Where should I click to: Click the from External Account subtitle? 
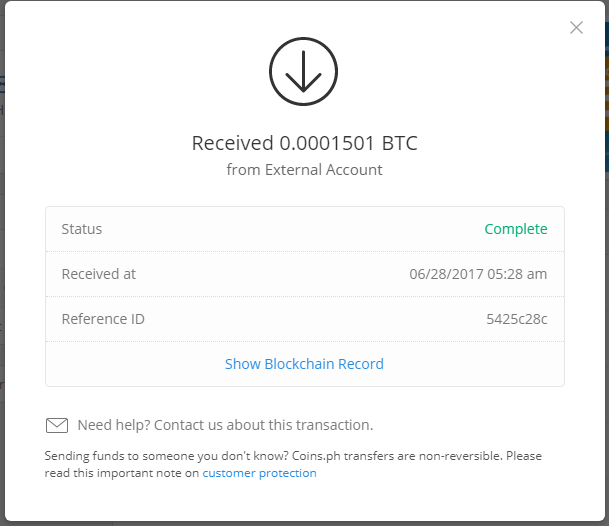coord(304,170)
